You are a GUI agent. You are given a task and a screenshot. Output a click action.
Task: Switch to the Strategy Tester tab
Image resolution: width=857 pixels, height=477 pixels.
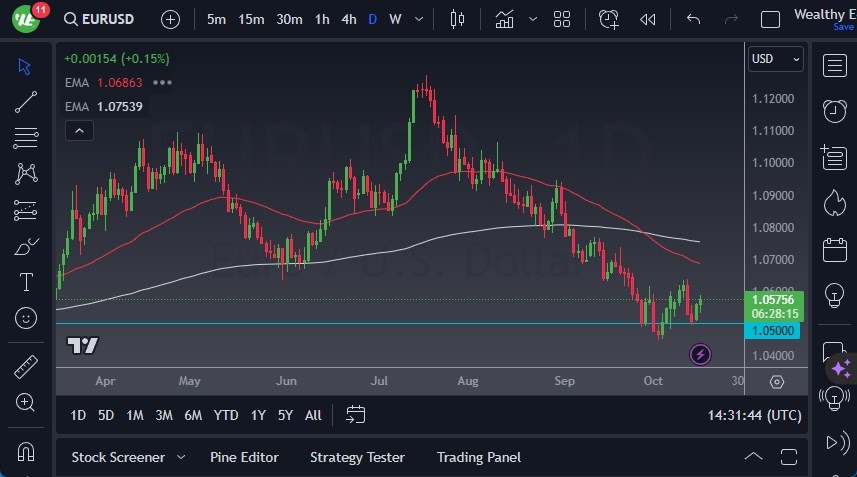[357, 457]
